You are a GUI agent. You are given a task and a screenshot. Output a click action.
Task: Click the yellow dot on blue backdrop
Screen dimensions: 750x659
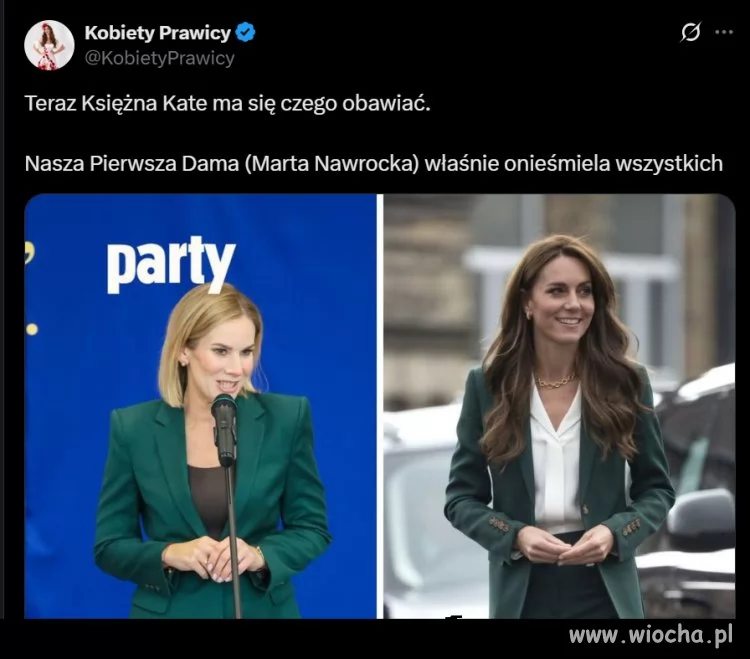pos(32,329)
